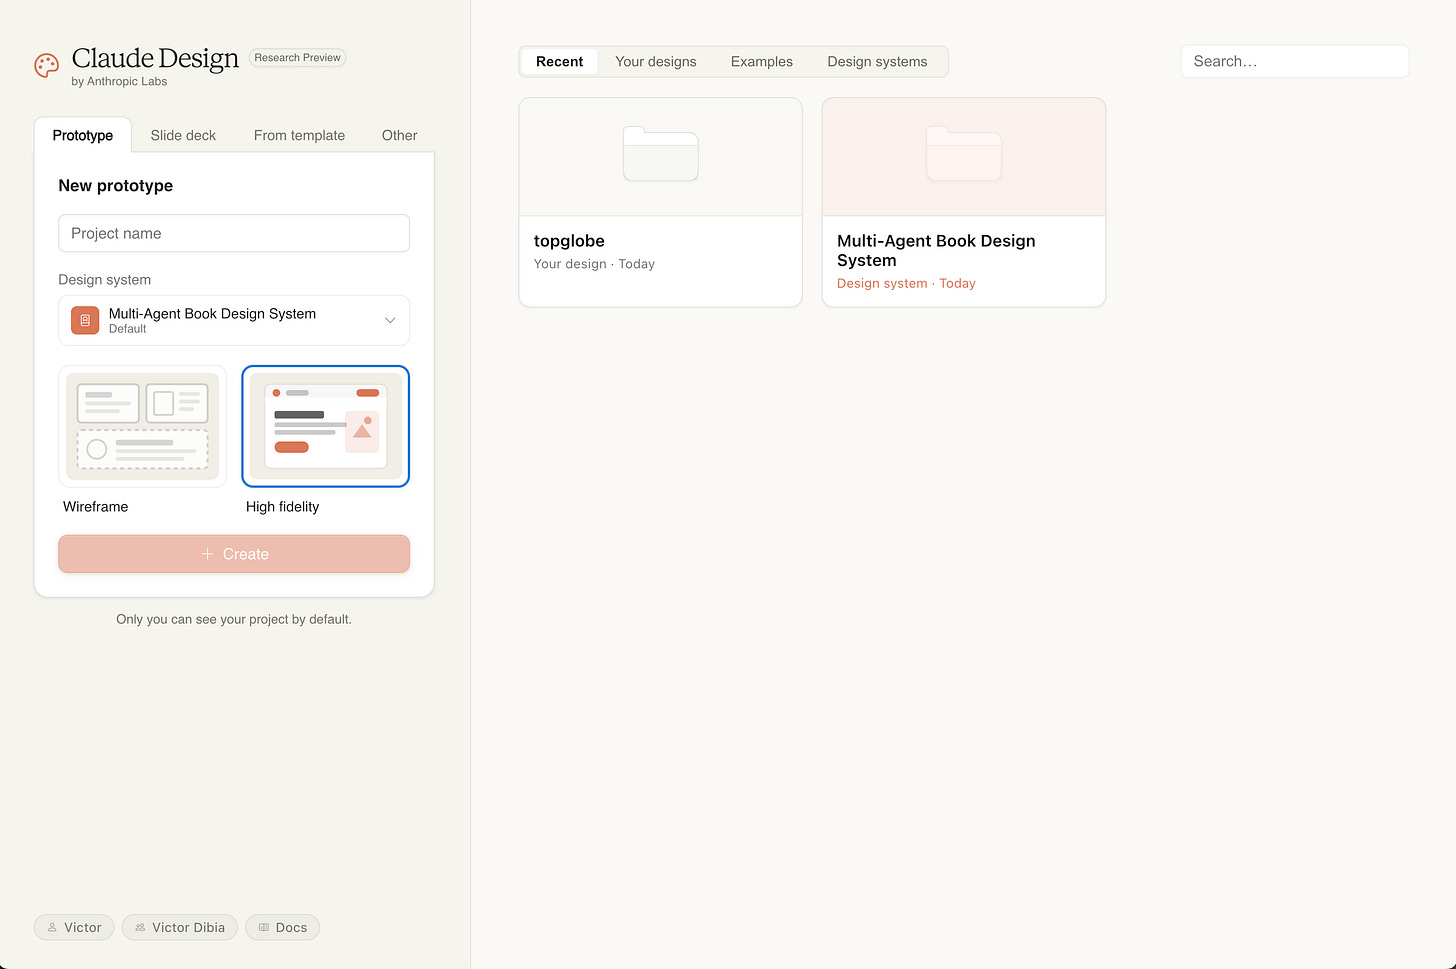
Task: Click the plus icon on the Create button
Action: (207, 554)
